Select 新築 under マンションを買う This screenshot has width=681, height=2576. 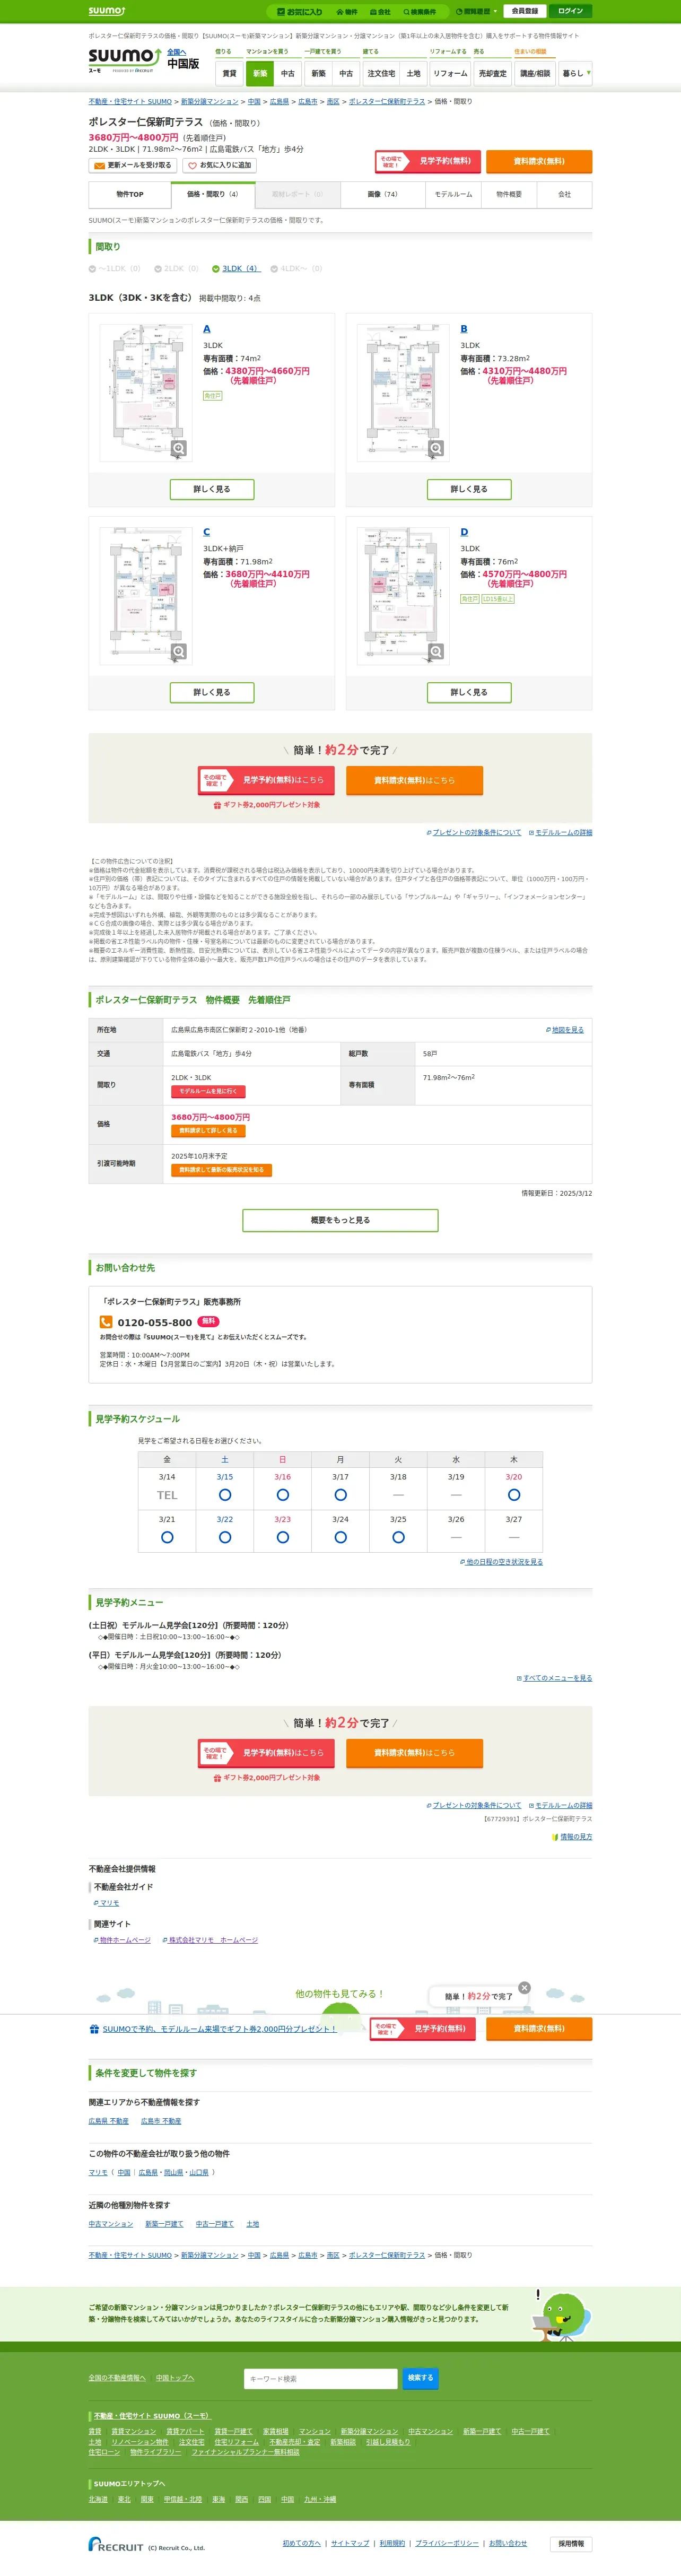tap(260, 73)
